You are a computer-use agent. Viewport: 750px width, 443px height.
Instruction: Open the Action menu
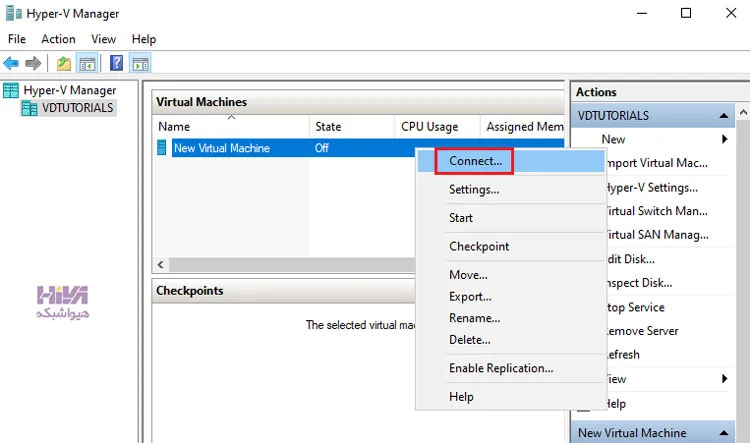point(58,39)
